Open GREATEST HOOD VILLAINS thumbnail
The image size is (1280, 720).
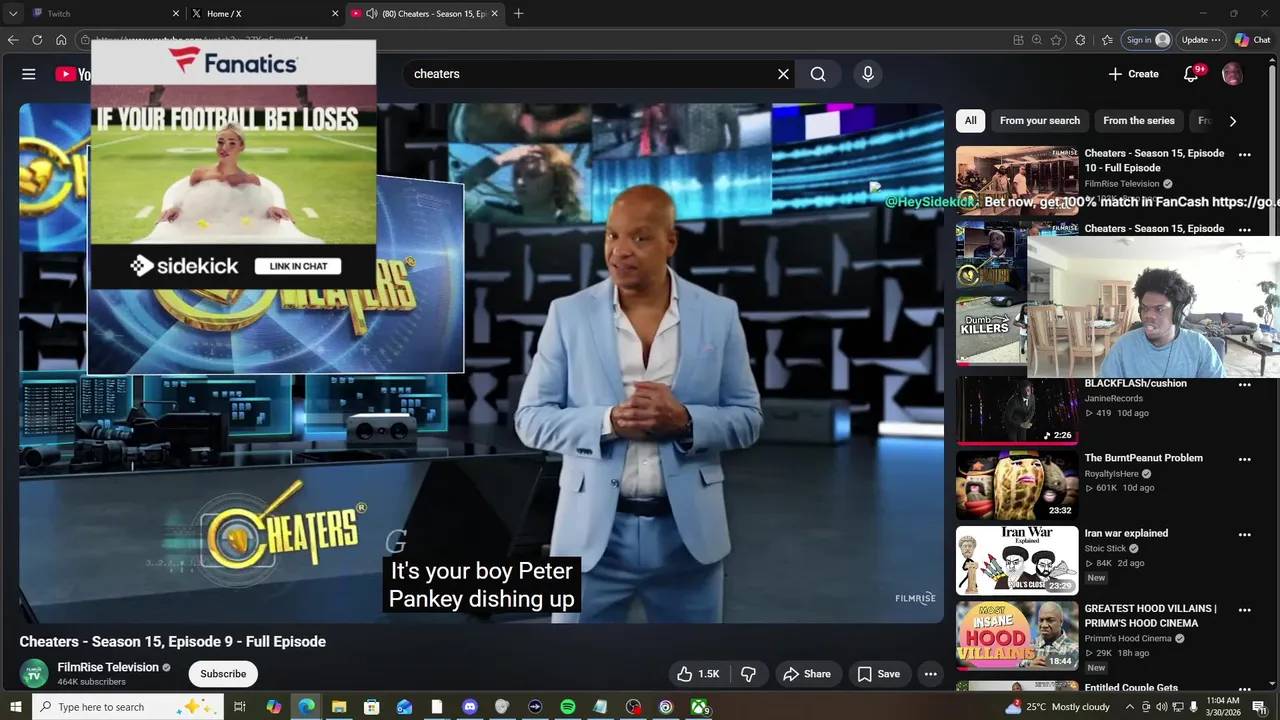click(x=1017, y=635)
